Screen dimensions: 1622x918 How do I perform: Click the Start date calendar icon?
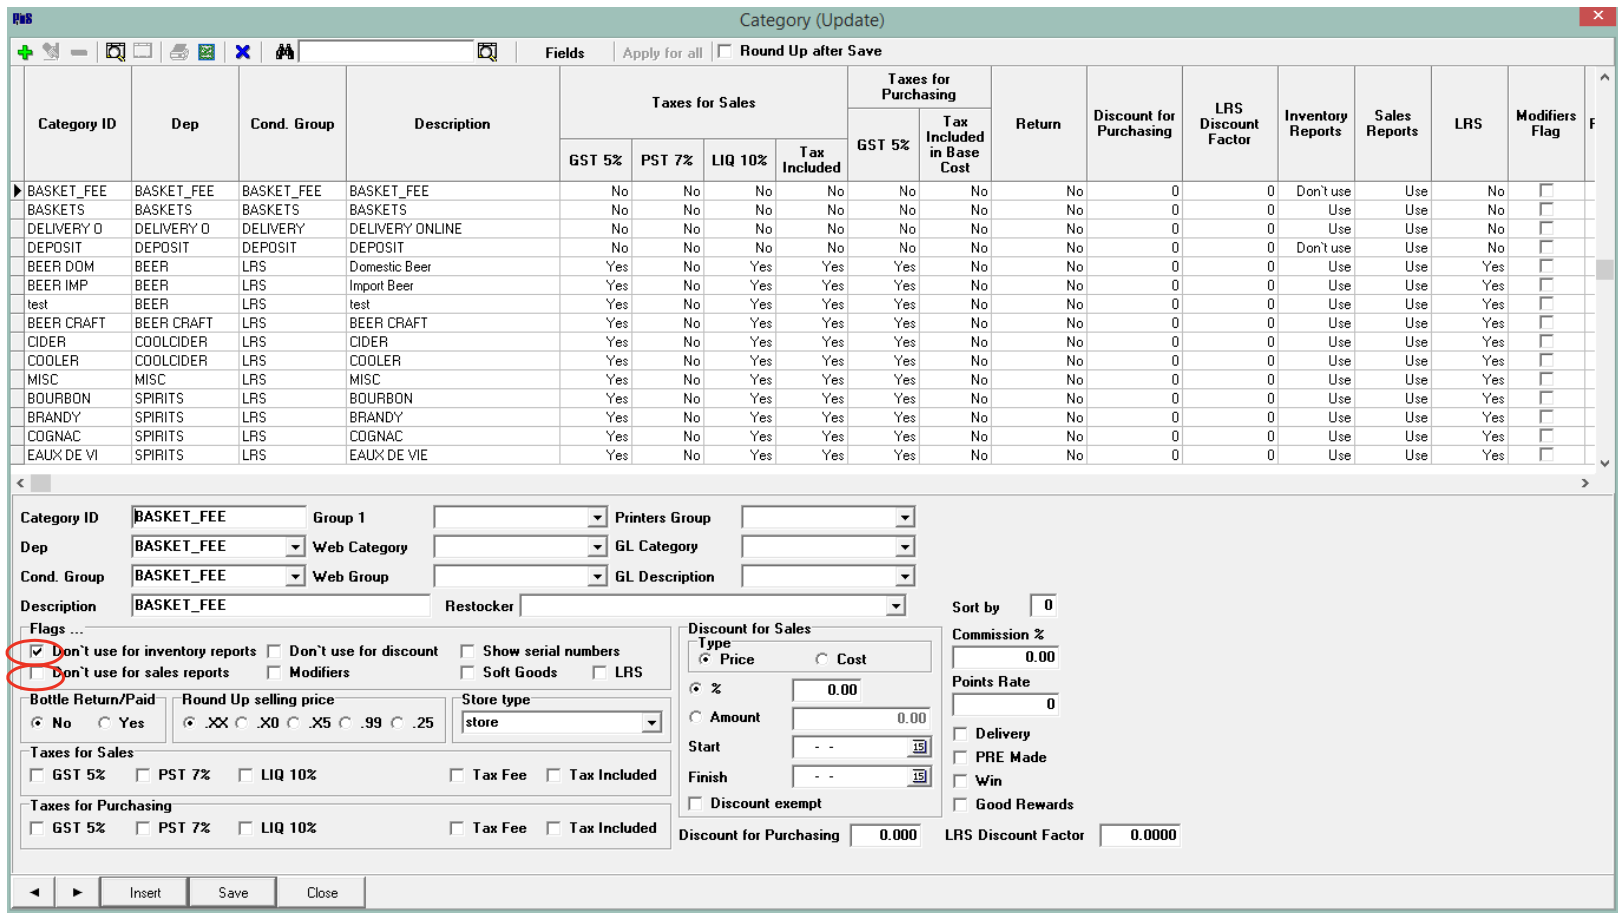[x=919, y=747]
